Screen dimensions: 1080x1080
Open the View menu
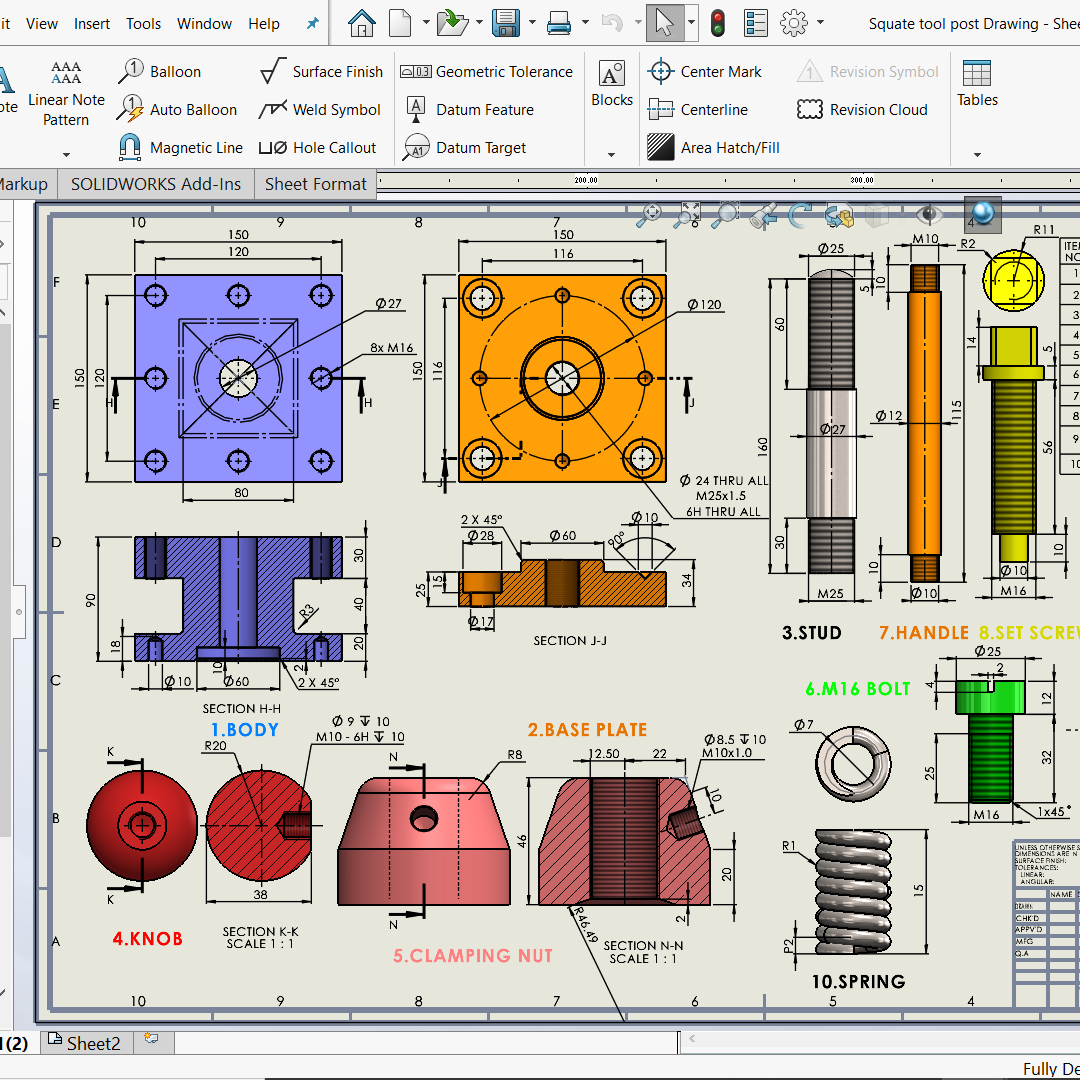click(42, 23)
